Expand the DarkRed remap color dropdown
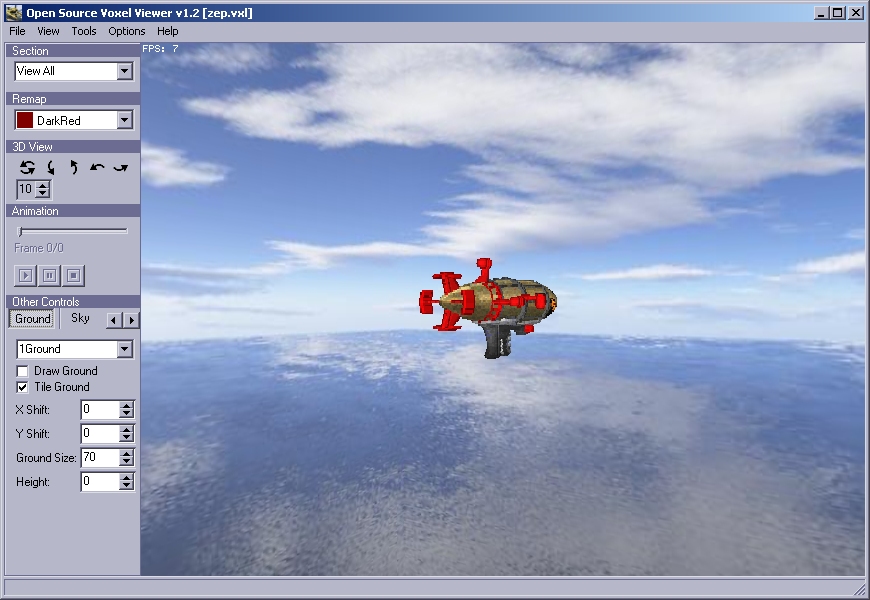Screen dimensions: 870x600 (x=124, y=120)
